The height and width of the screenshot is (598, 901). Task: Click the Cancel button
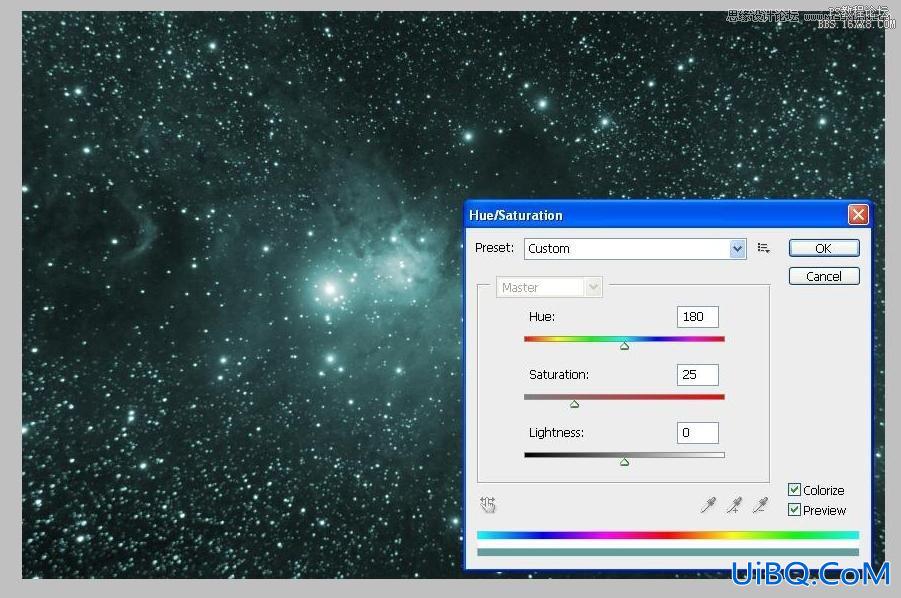coord(824,276)
